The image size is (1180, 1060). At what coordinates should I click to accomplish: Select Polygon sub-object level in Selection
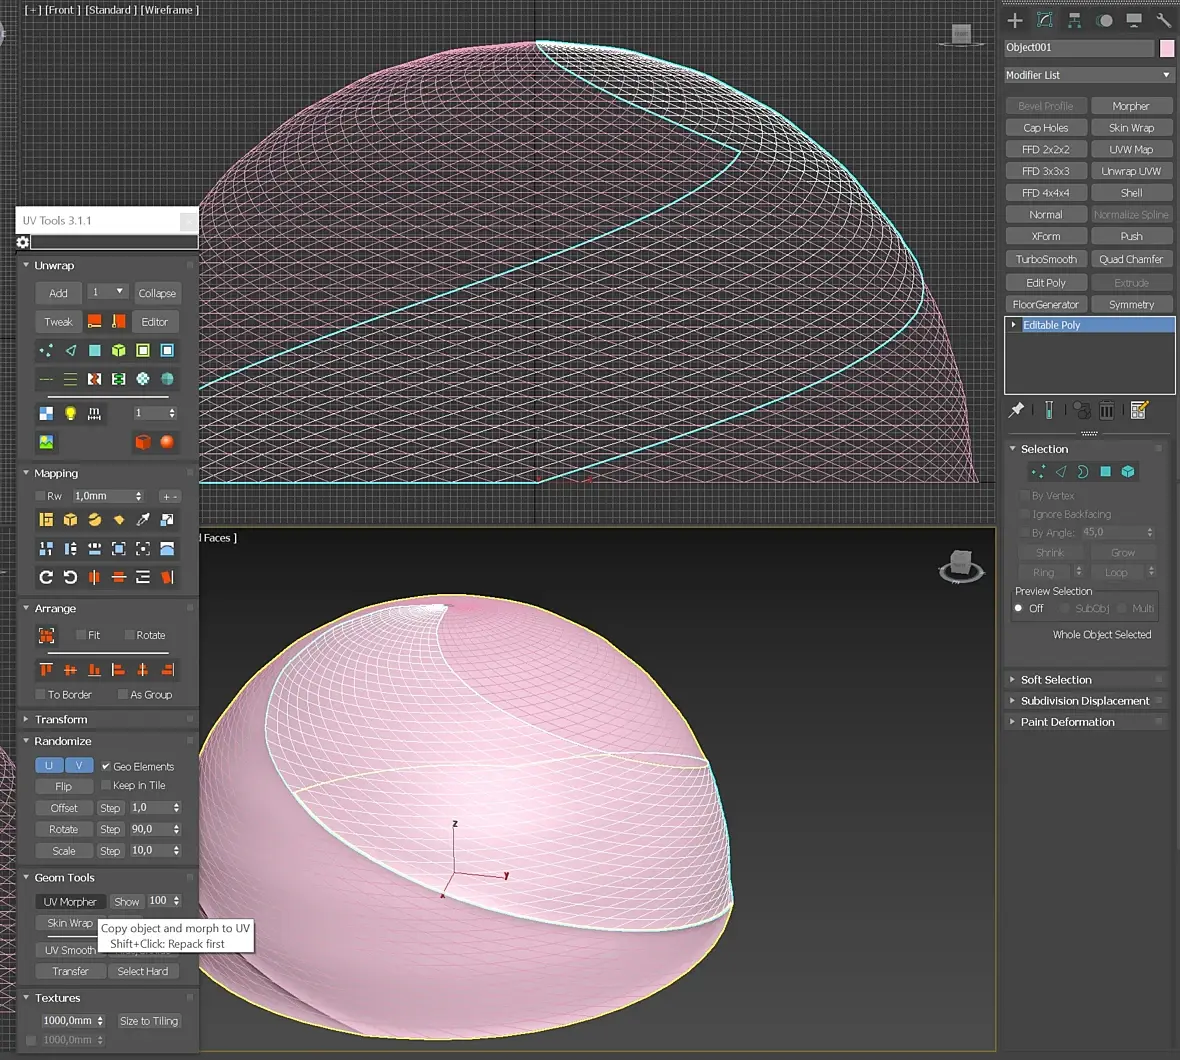[1105, 472]
